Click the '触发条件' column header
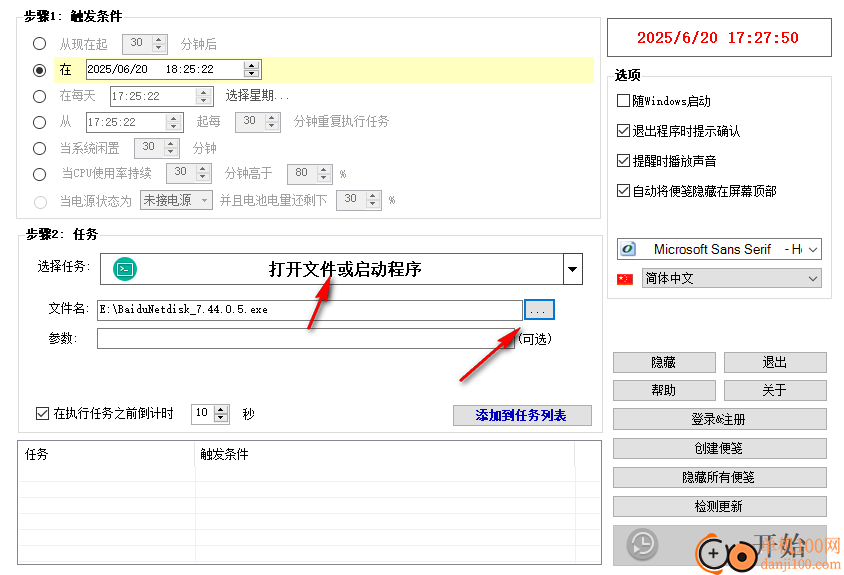 (x=384, y=454)
